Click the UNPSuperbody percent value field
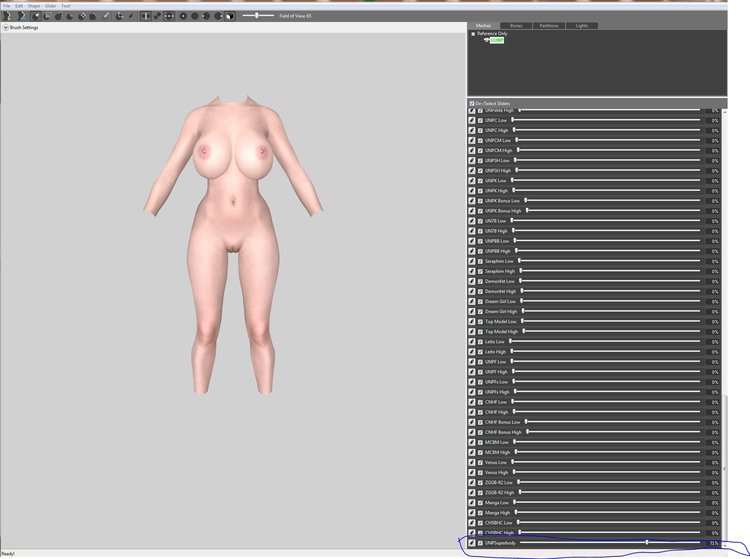This screenshot has width=750, height=559. (714, 543)
